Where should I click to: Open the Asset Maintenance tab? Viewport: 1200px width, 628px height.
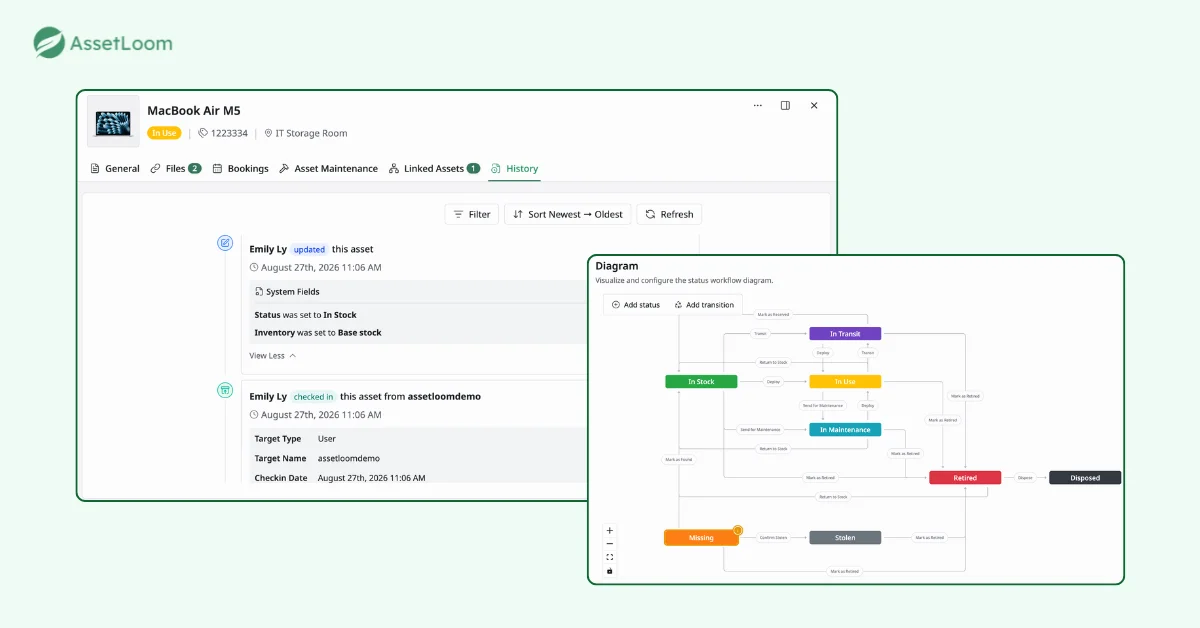point(328,169)
